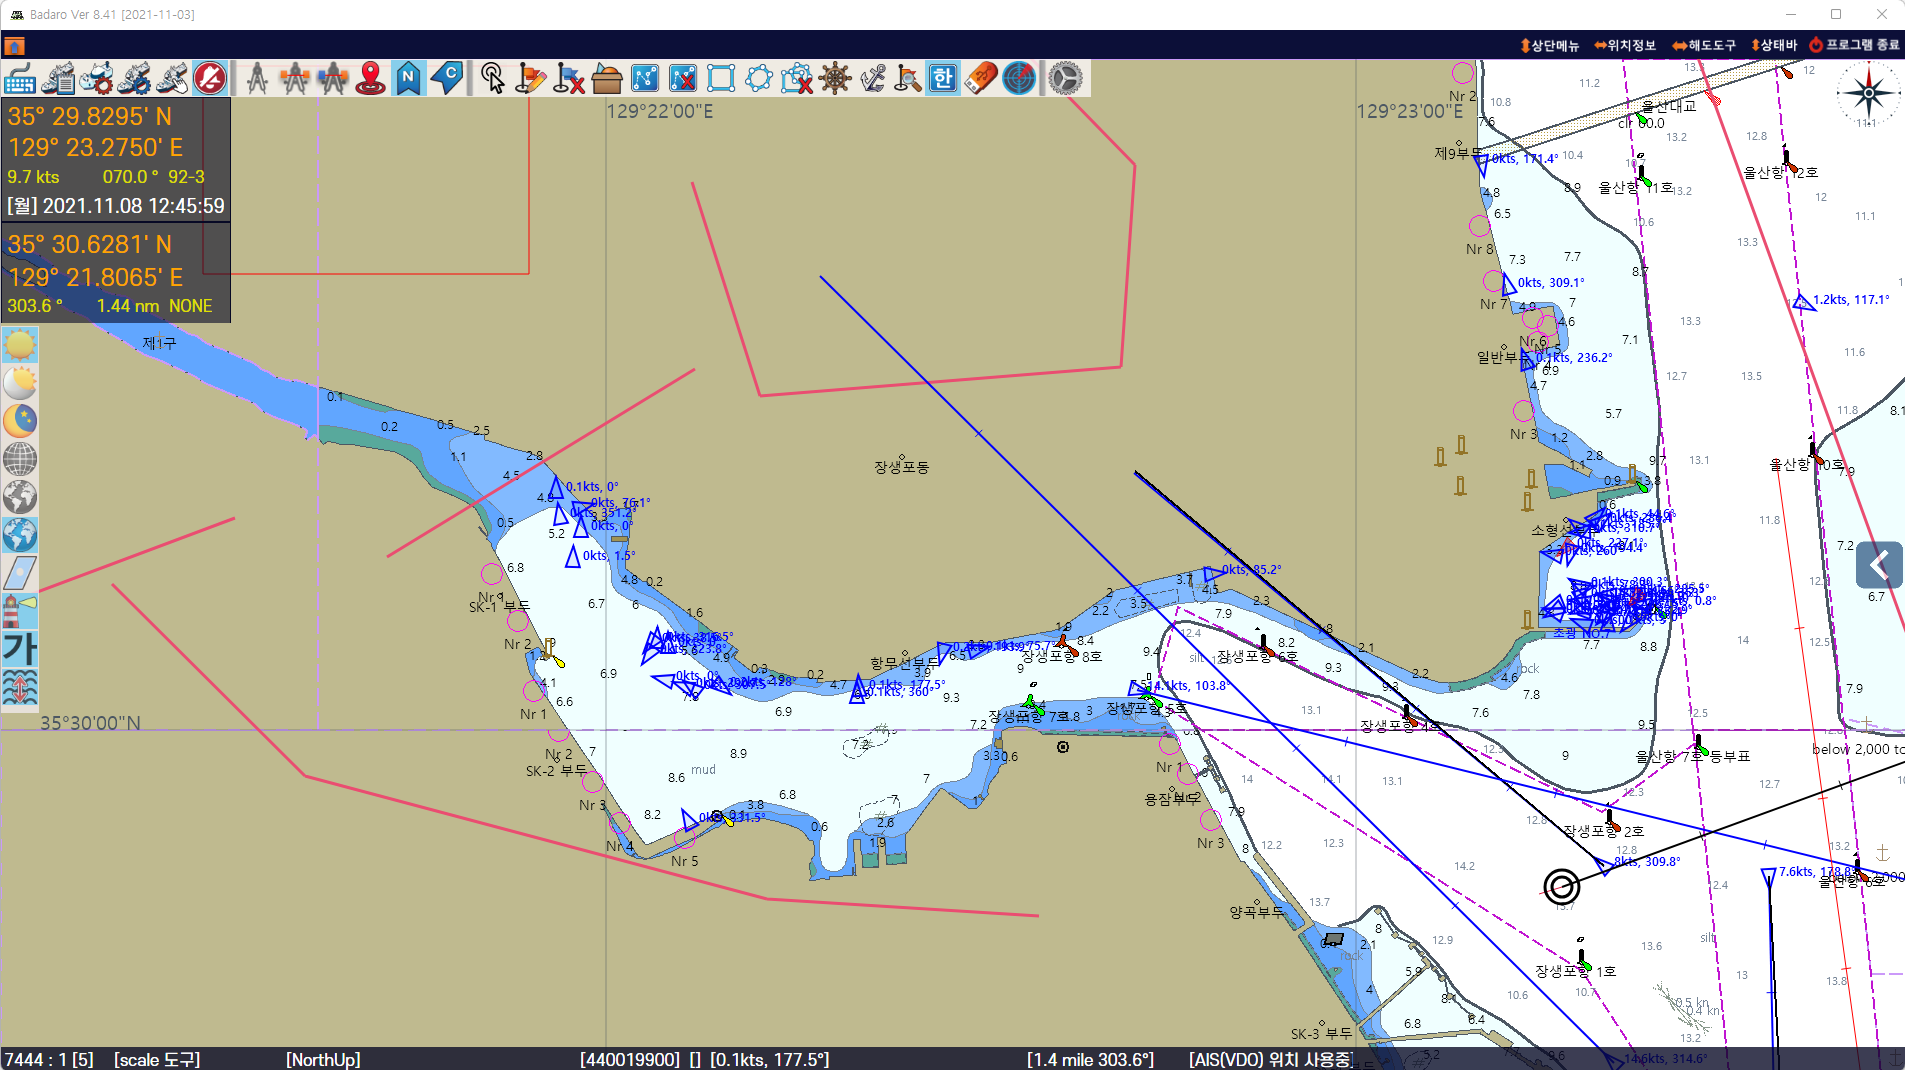1905x1070 pixels.
Task: Click the 35° 30.6281' N cursor latitude
Action: (x=90, y=245)
